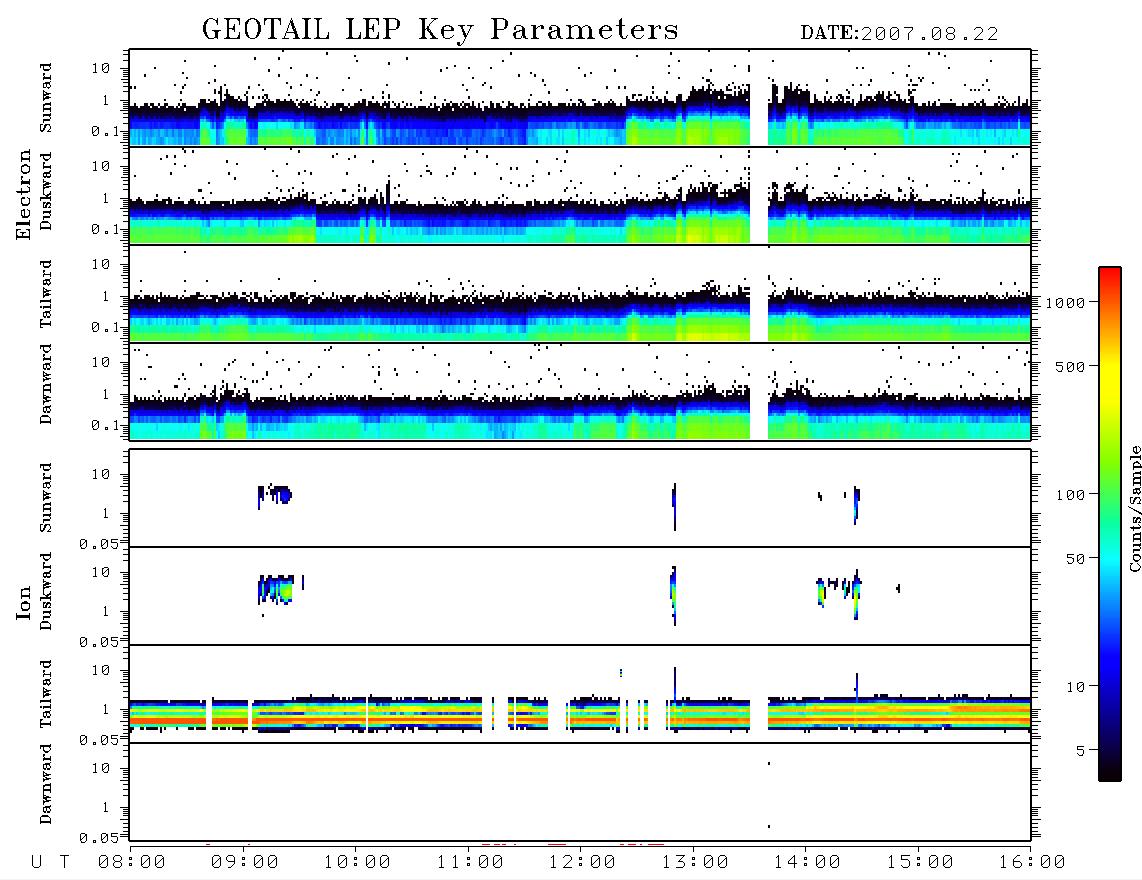Click the black bottom of the colorbar
Screen dimensions: 1142x880
click(x=1110, y=771)
